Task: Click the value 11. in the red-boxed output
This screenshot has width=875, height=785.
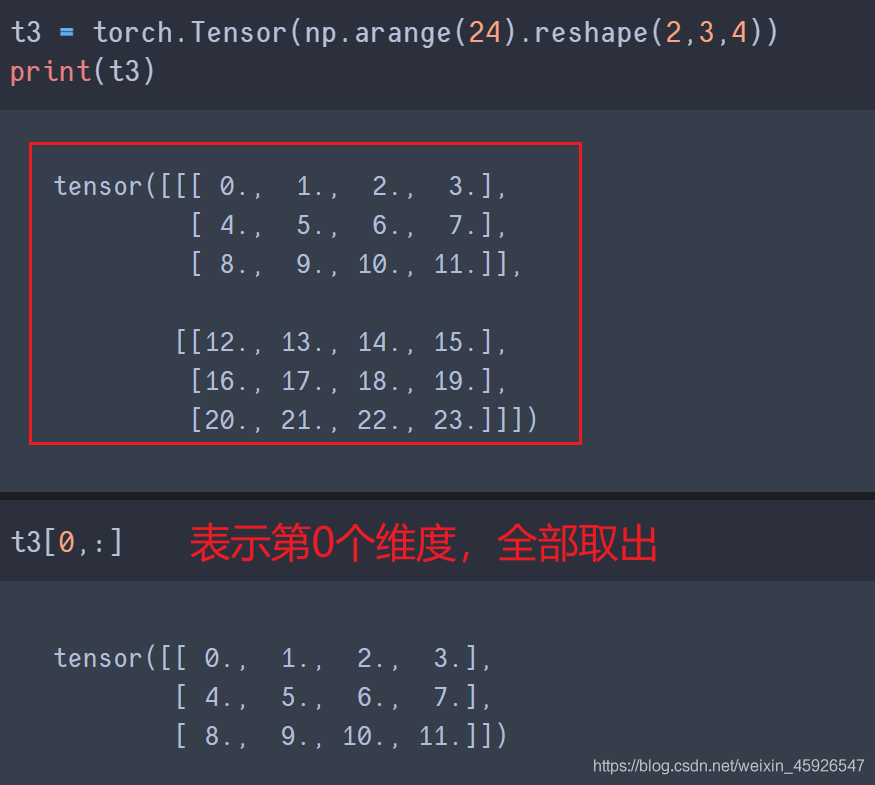Action: 460,264
